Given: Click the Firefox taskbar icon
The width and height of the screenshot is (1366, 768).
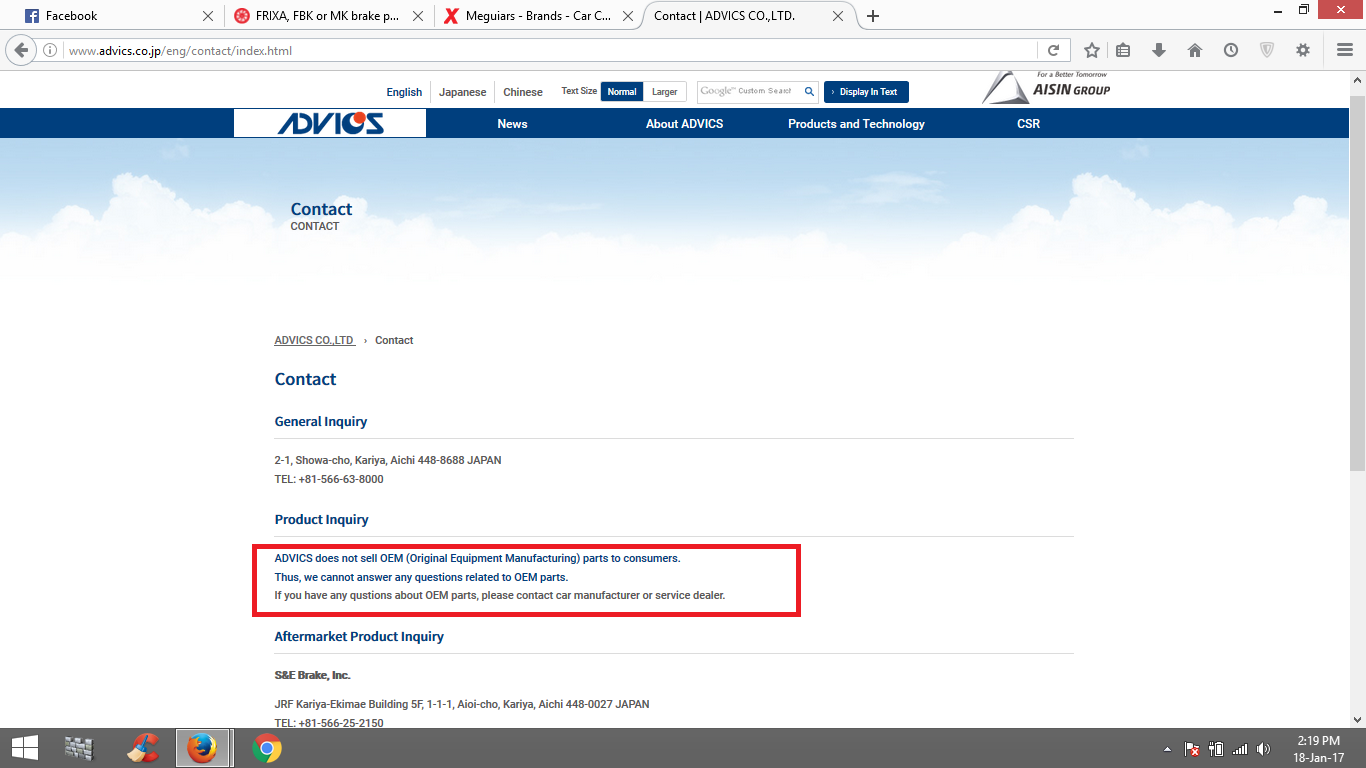Looking at the screenshot, I should [203, 748].
